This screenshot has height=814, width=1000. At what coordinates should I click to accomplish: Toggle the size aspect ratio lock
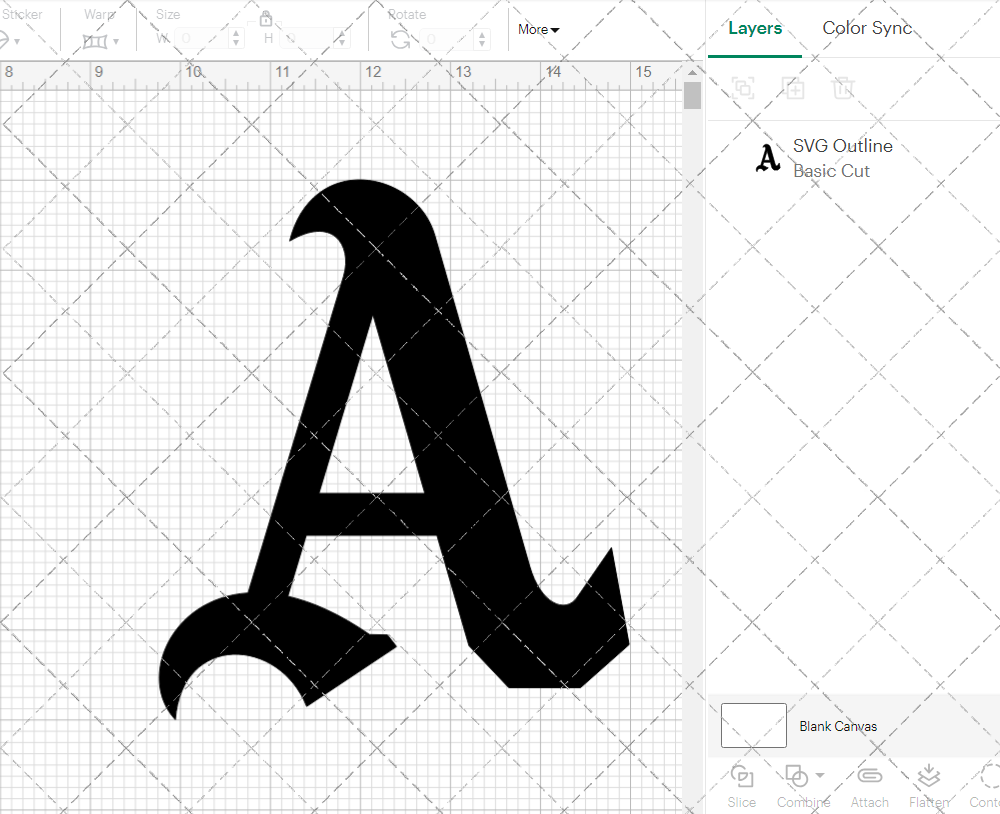[x=266, y=19]
